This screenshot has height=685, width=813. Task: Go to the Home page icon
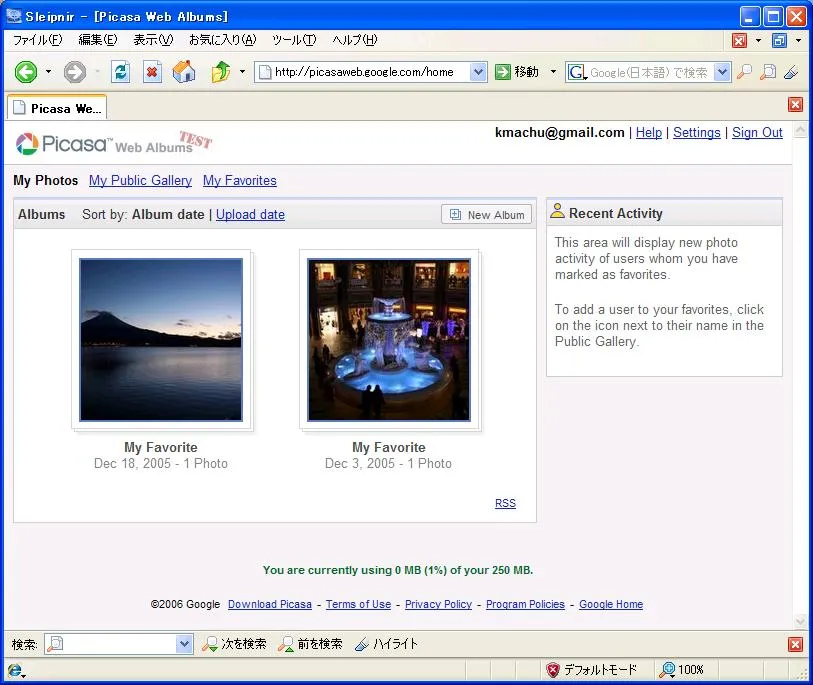[x=183, y=71]
